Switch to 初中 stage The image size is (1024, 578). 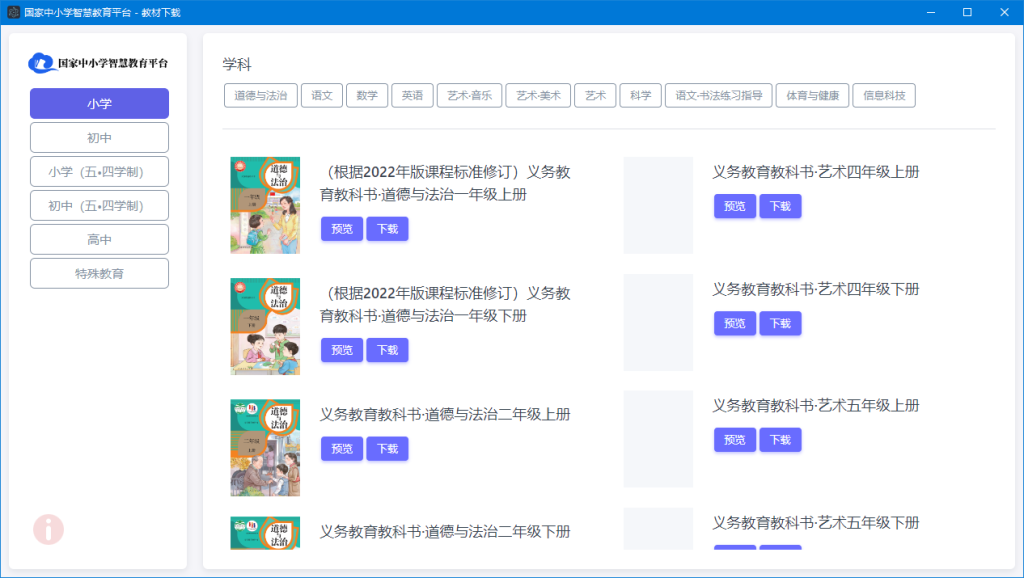point(99,138)
